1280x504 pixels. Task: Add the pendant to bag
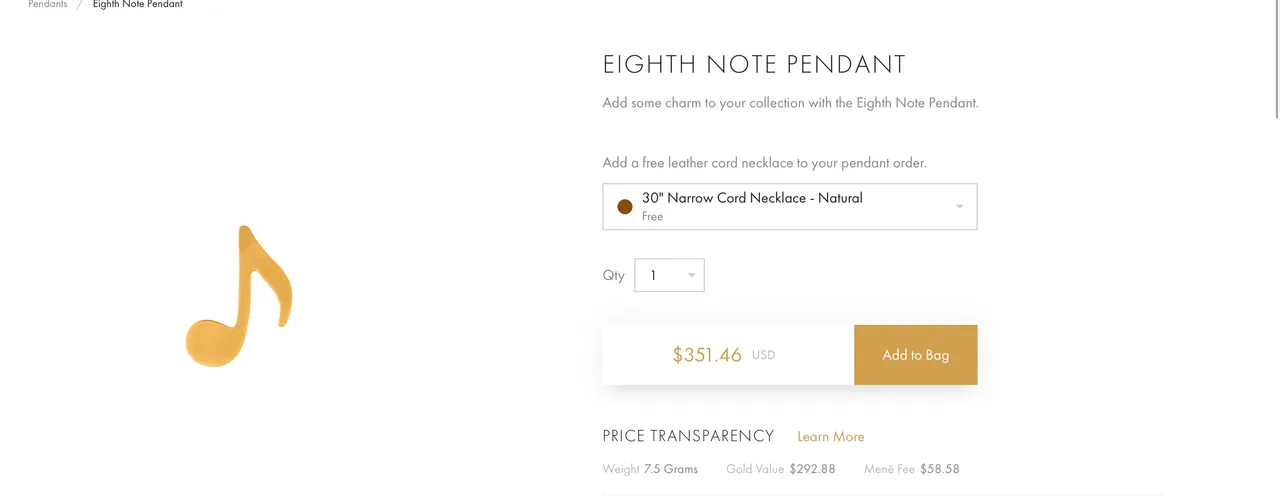click(915, 355)
